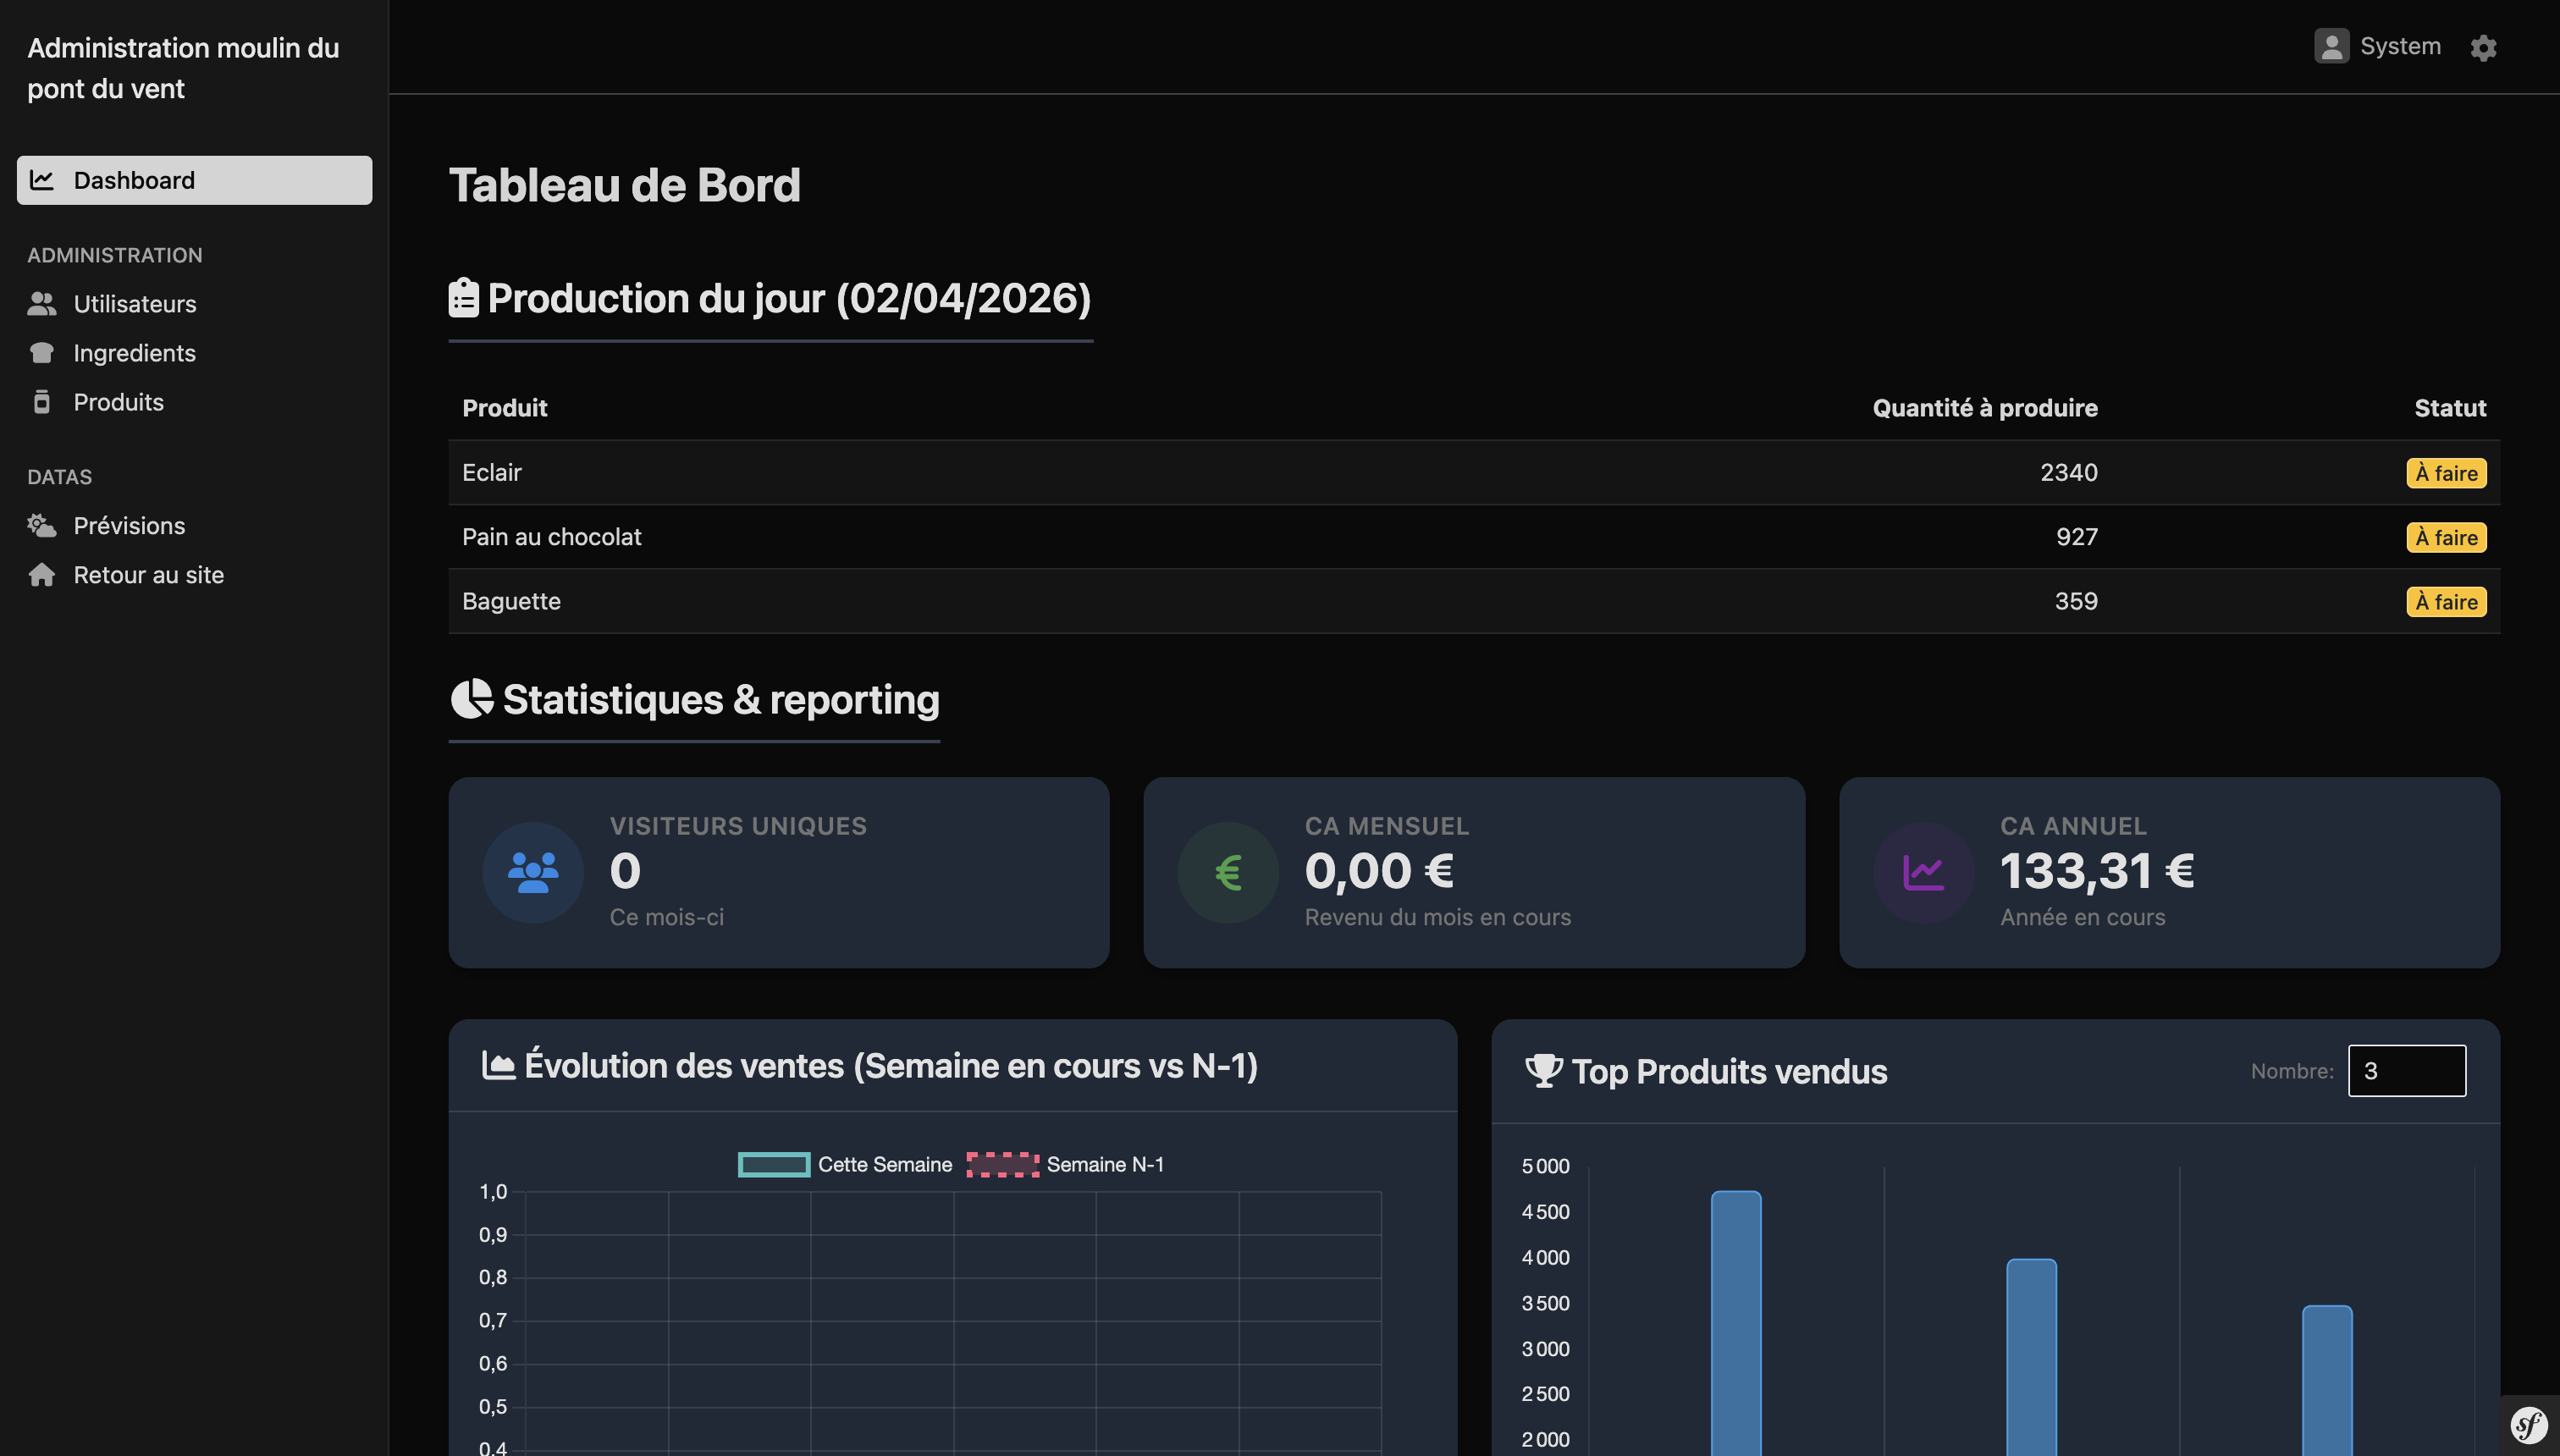Click the Utilisateurs people icon
This screenshot has width=2560, height=1456.
coord(41,304)
